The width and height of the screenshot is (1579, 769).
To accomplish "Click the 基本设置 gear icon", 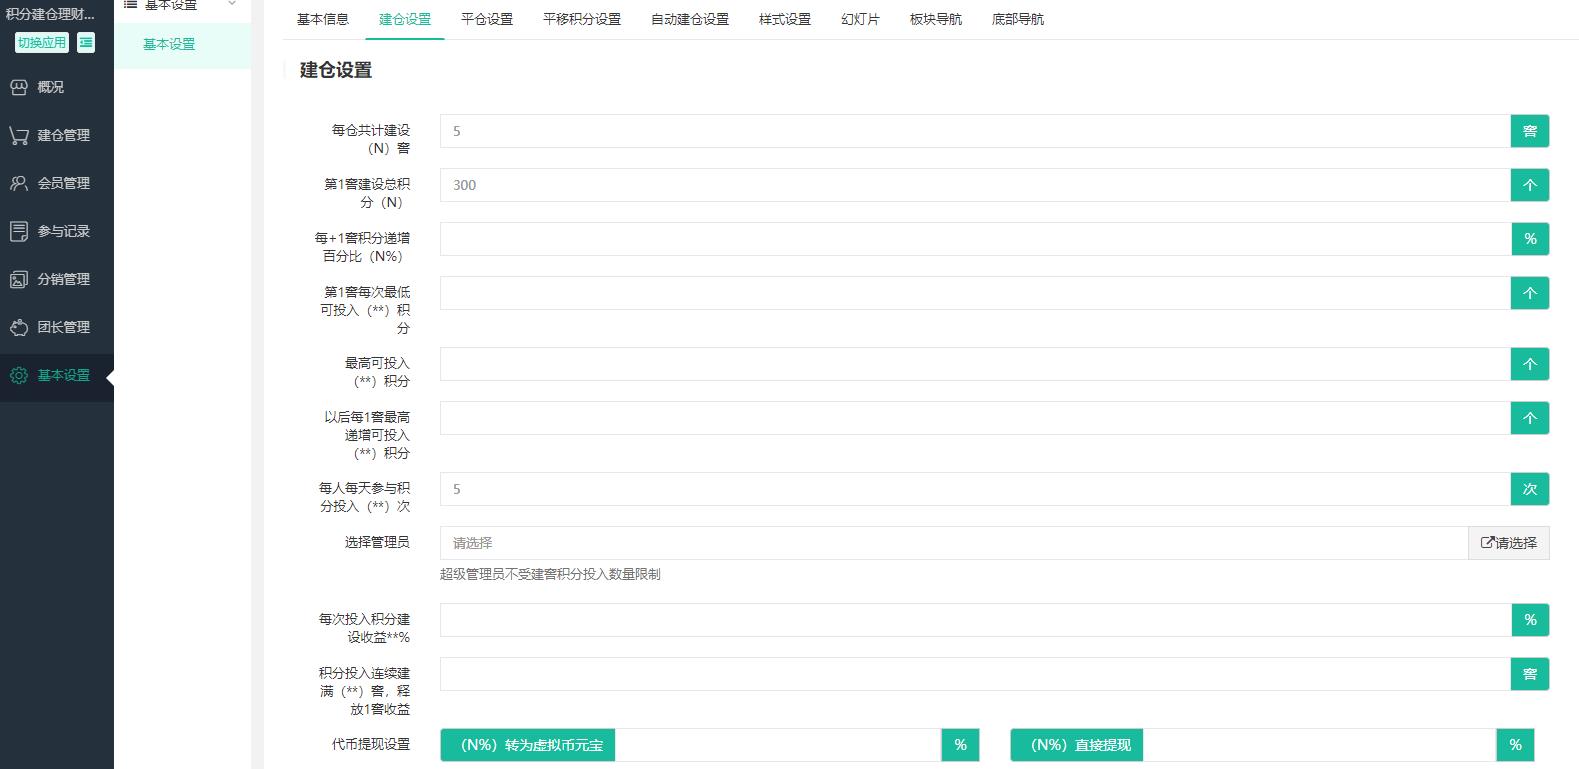I will pos(19,375).
